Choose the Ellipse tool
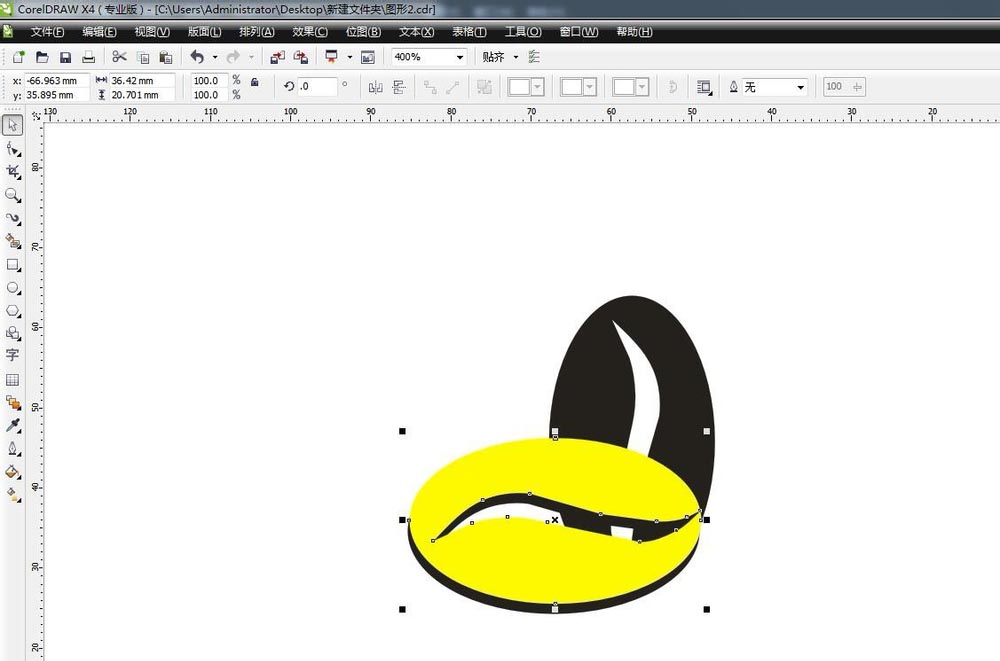 pos(13,288)
